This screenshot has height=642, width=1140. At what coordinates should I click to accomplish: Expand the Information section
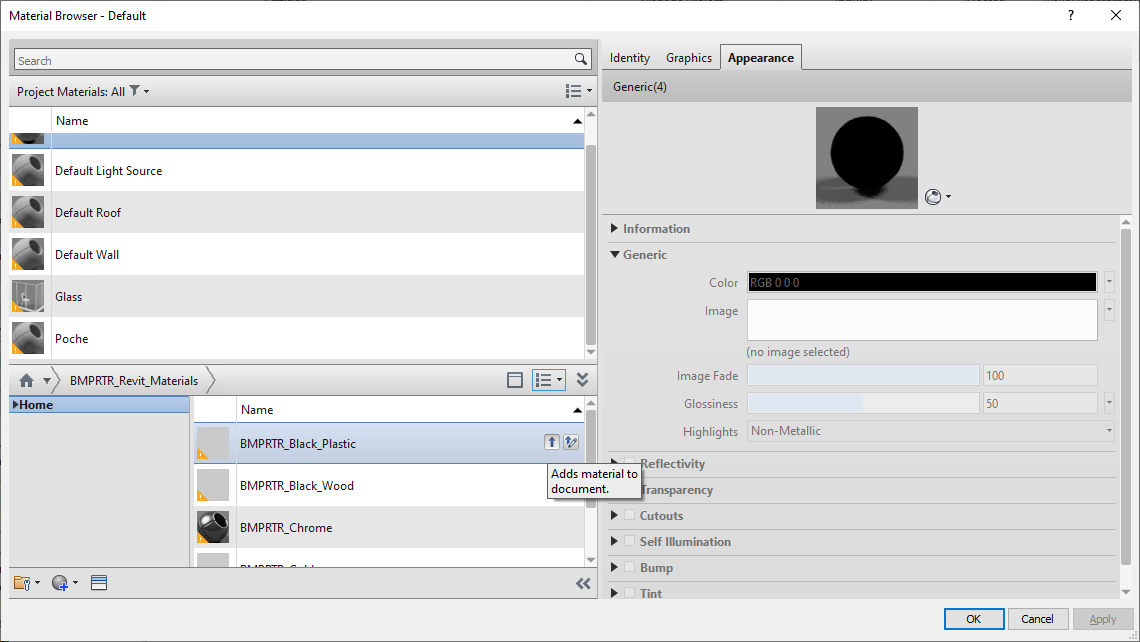click(614, 228)
